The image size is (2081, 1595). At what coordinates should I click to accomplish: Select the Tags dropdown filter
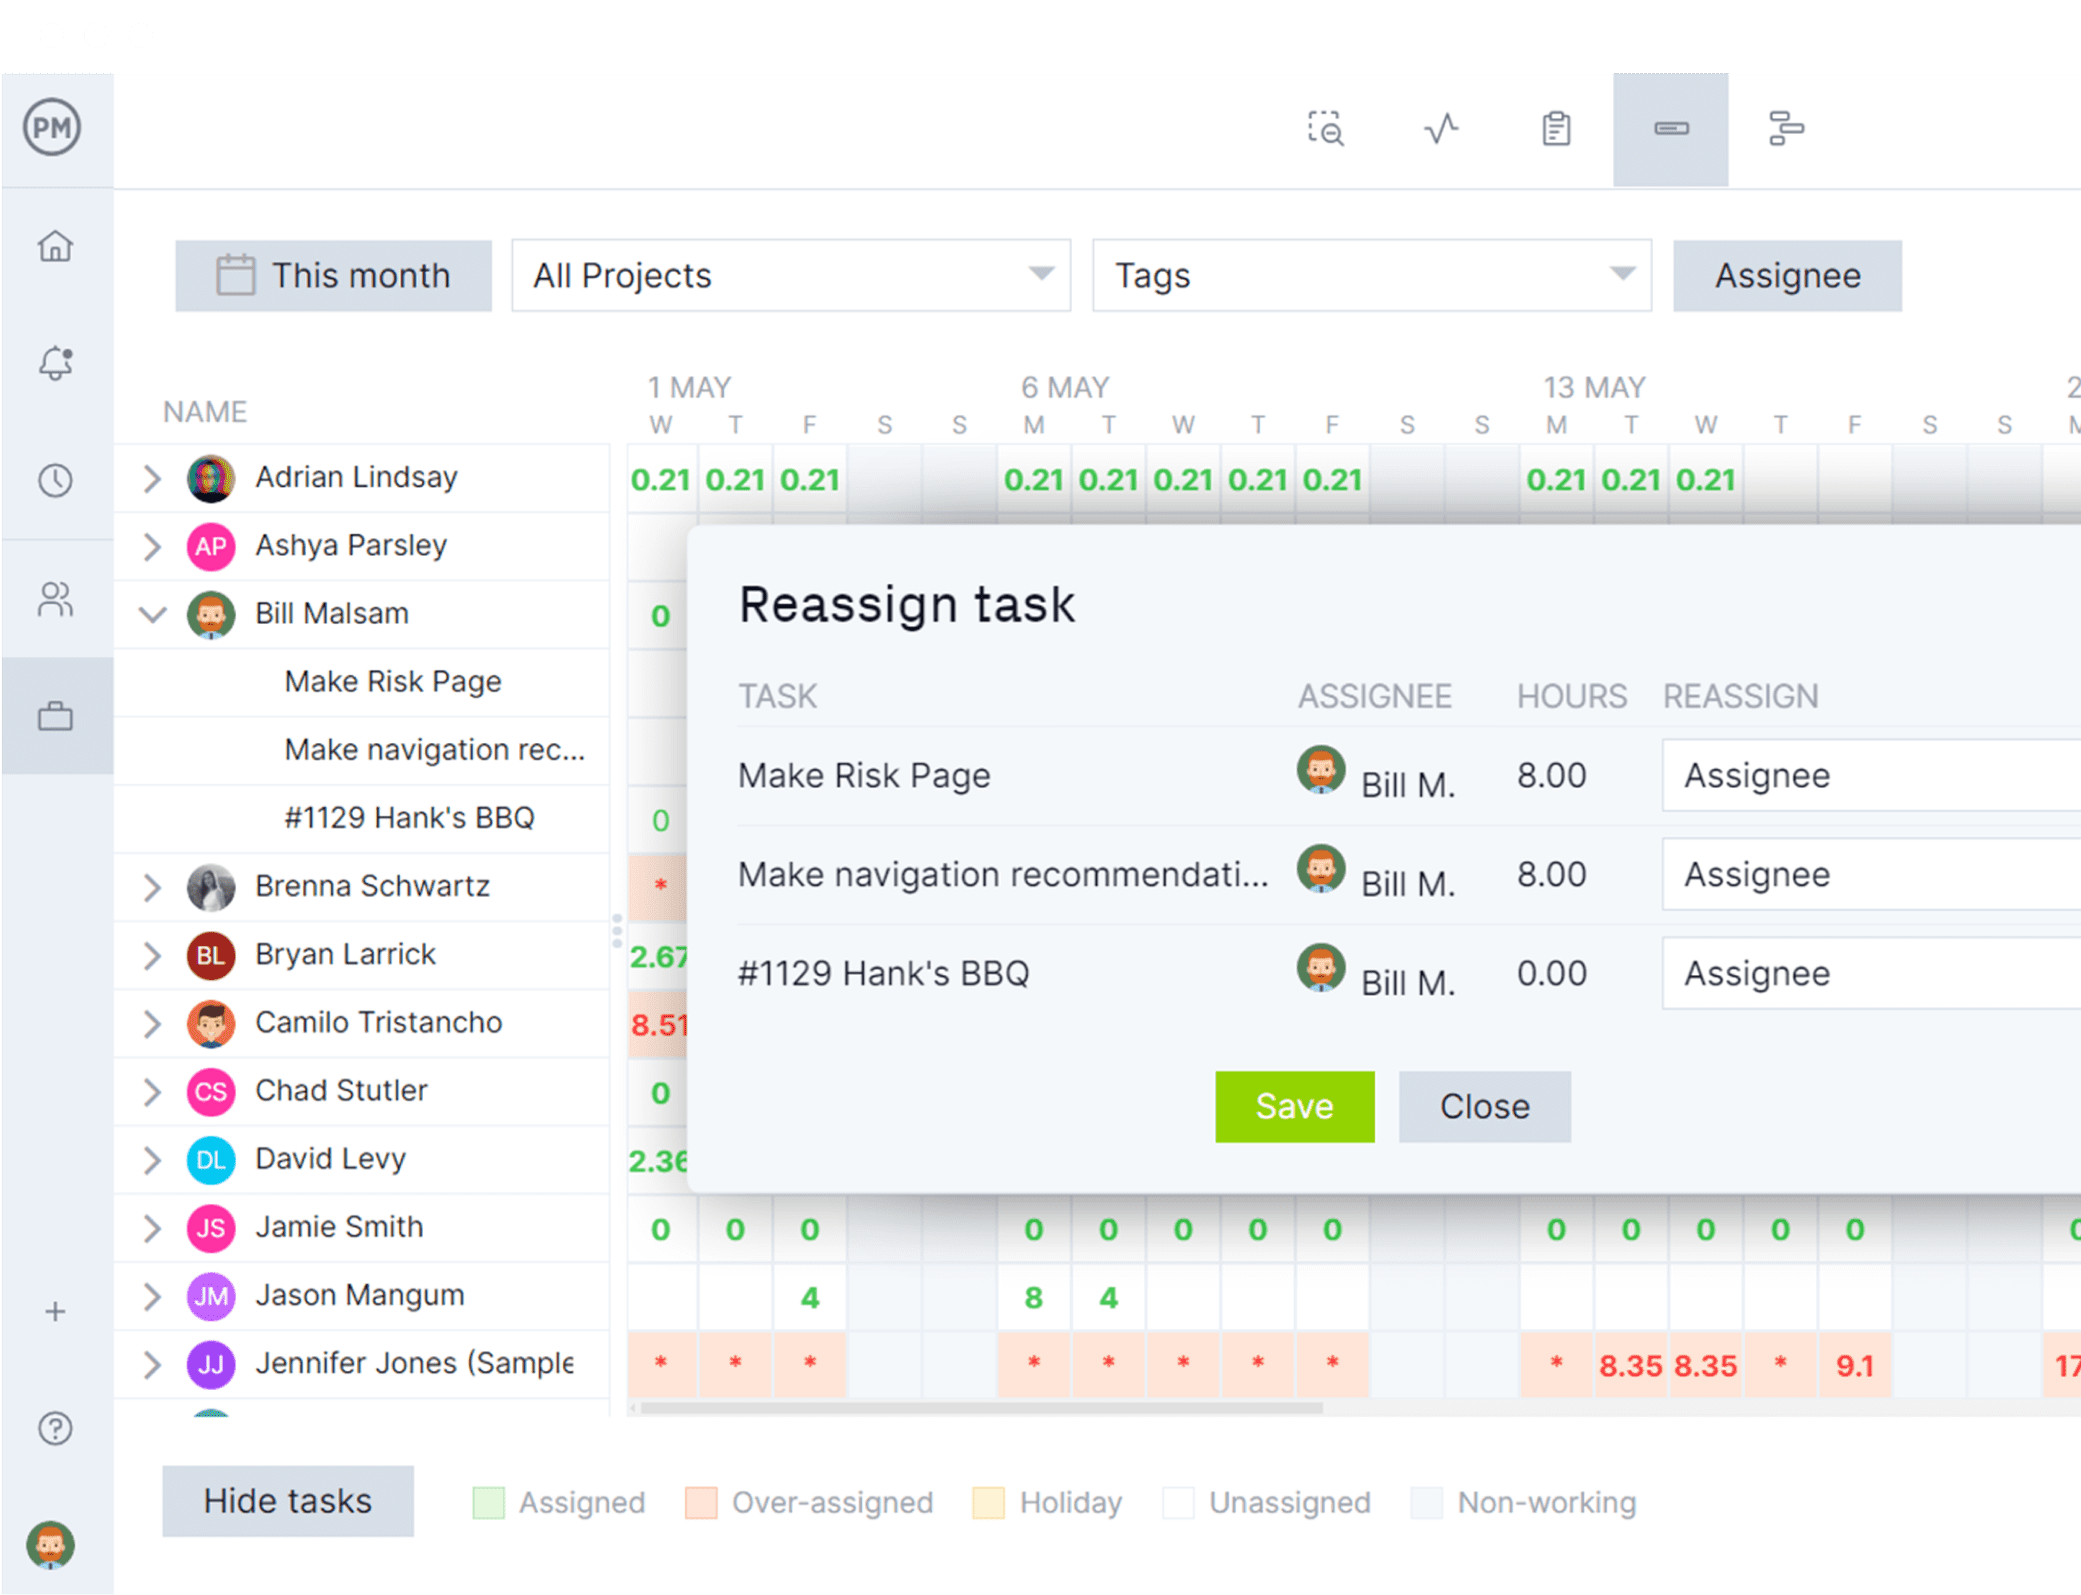1367,275
